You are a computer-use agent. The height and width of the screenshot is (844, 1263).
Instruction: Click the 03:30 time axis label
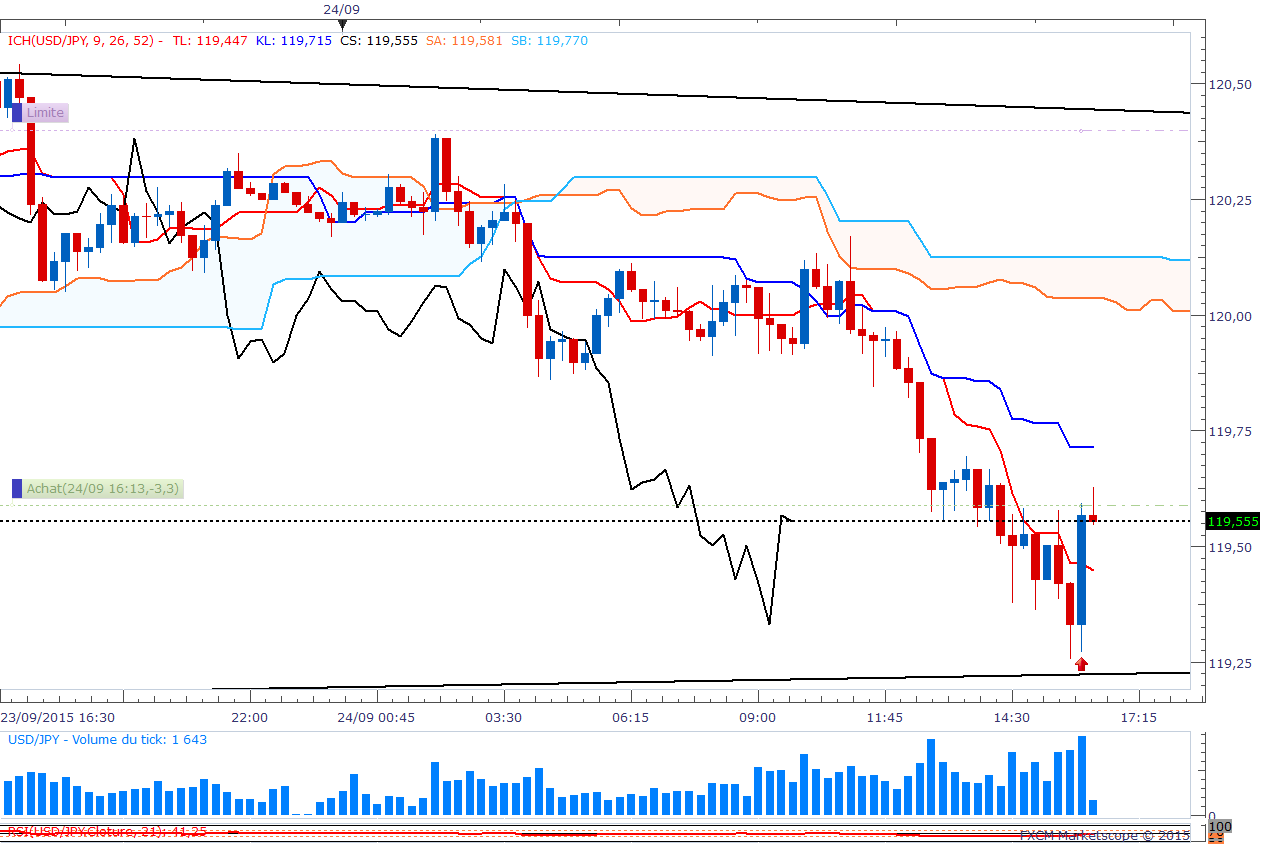[x=503, y=718]
